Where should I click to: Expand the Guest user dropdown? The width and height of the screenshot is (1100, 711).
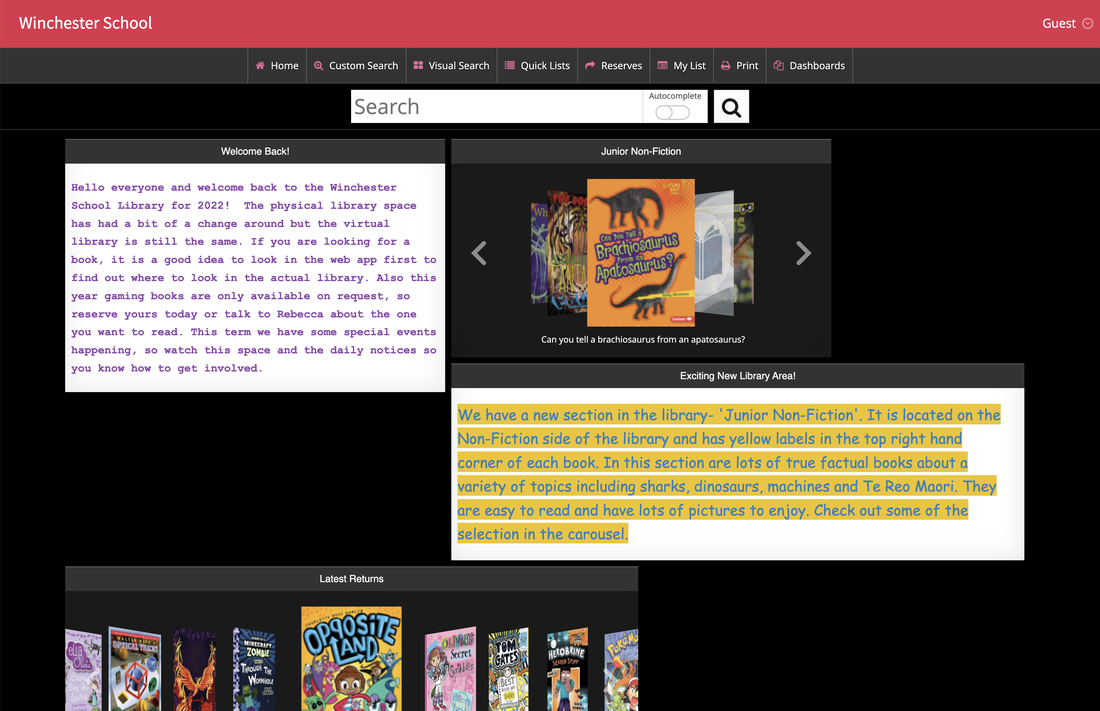click(1067, 23)
